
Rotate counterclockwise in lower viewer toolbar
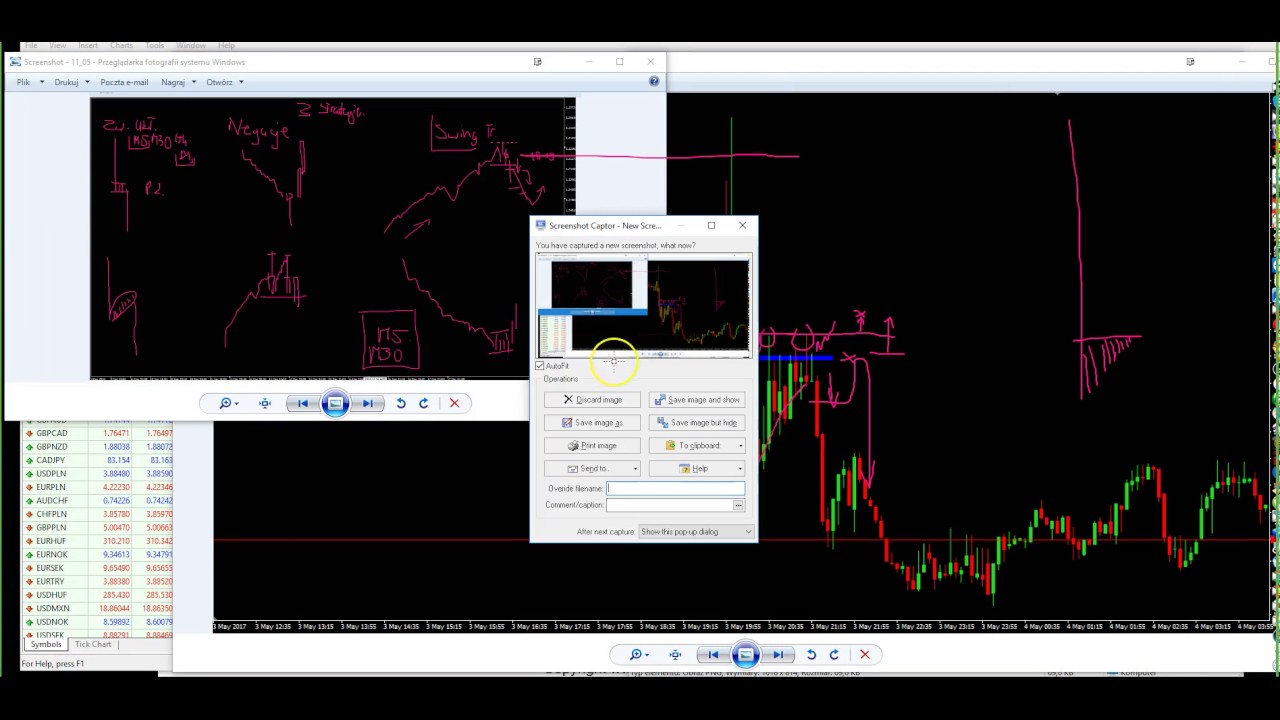coord(811,655)
